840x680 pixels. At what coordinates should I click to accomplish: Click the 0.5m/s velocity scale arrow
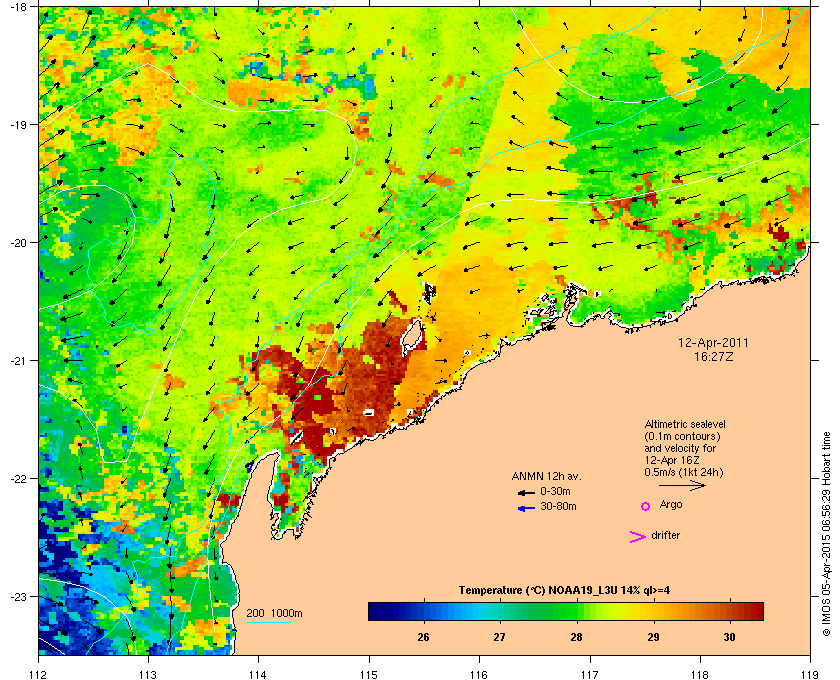click(682, 485)
